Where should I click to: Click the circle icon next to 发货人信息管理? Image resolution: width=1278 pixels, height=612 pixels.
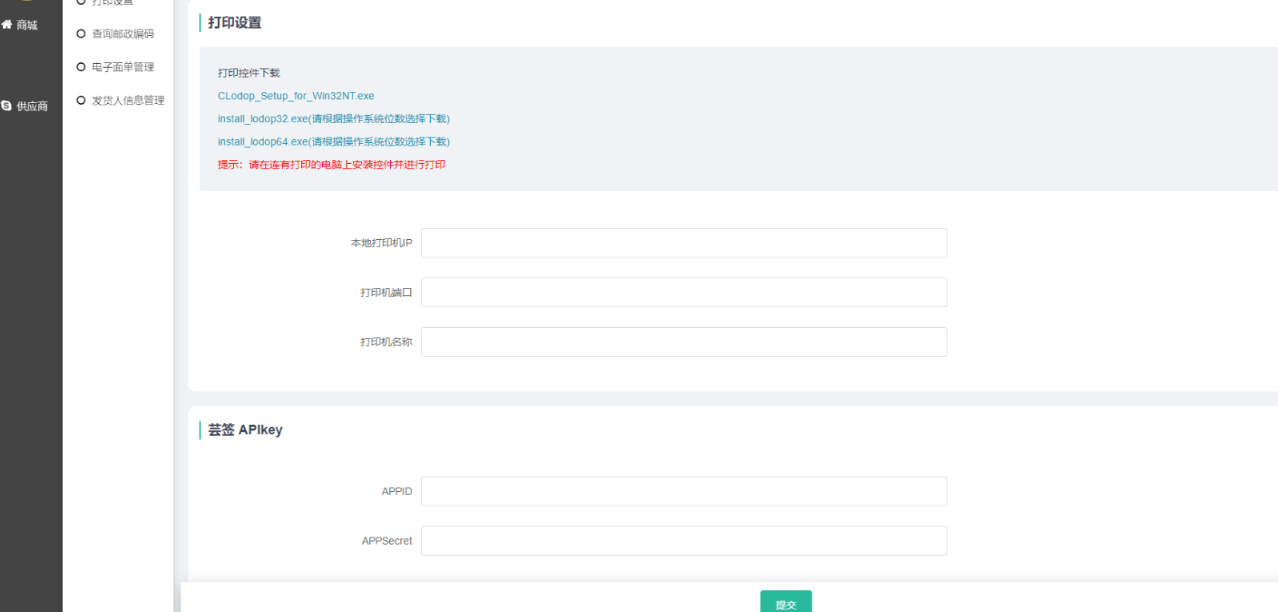pyautogui.click(x=81, y=100)
